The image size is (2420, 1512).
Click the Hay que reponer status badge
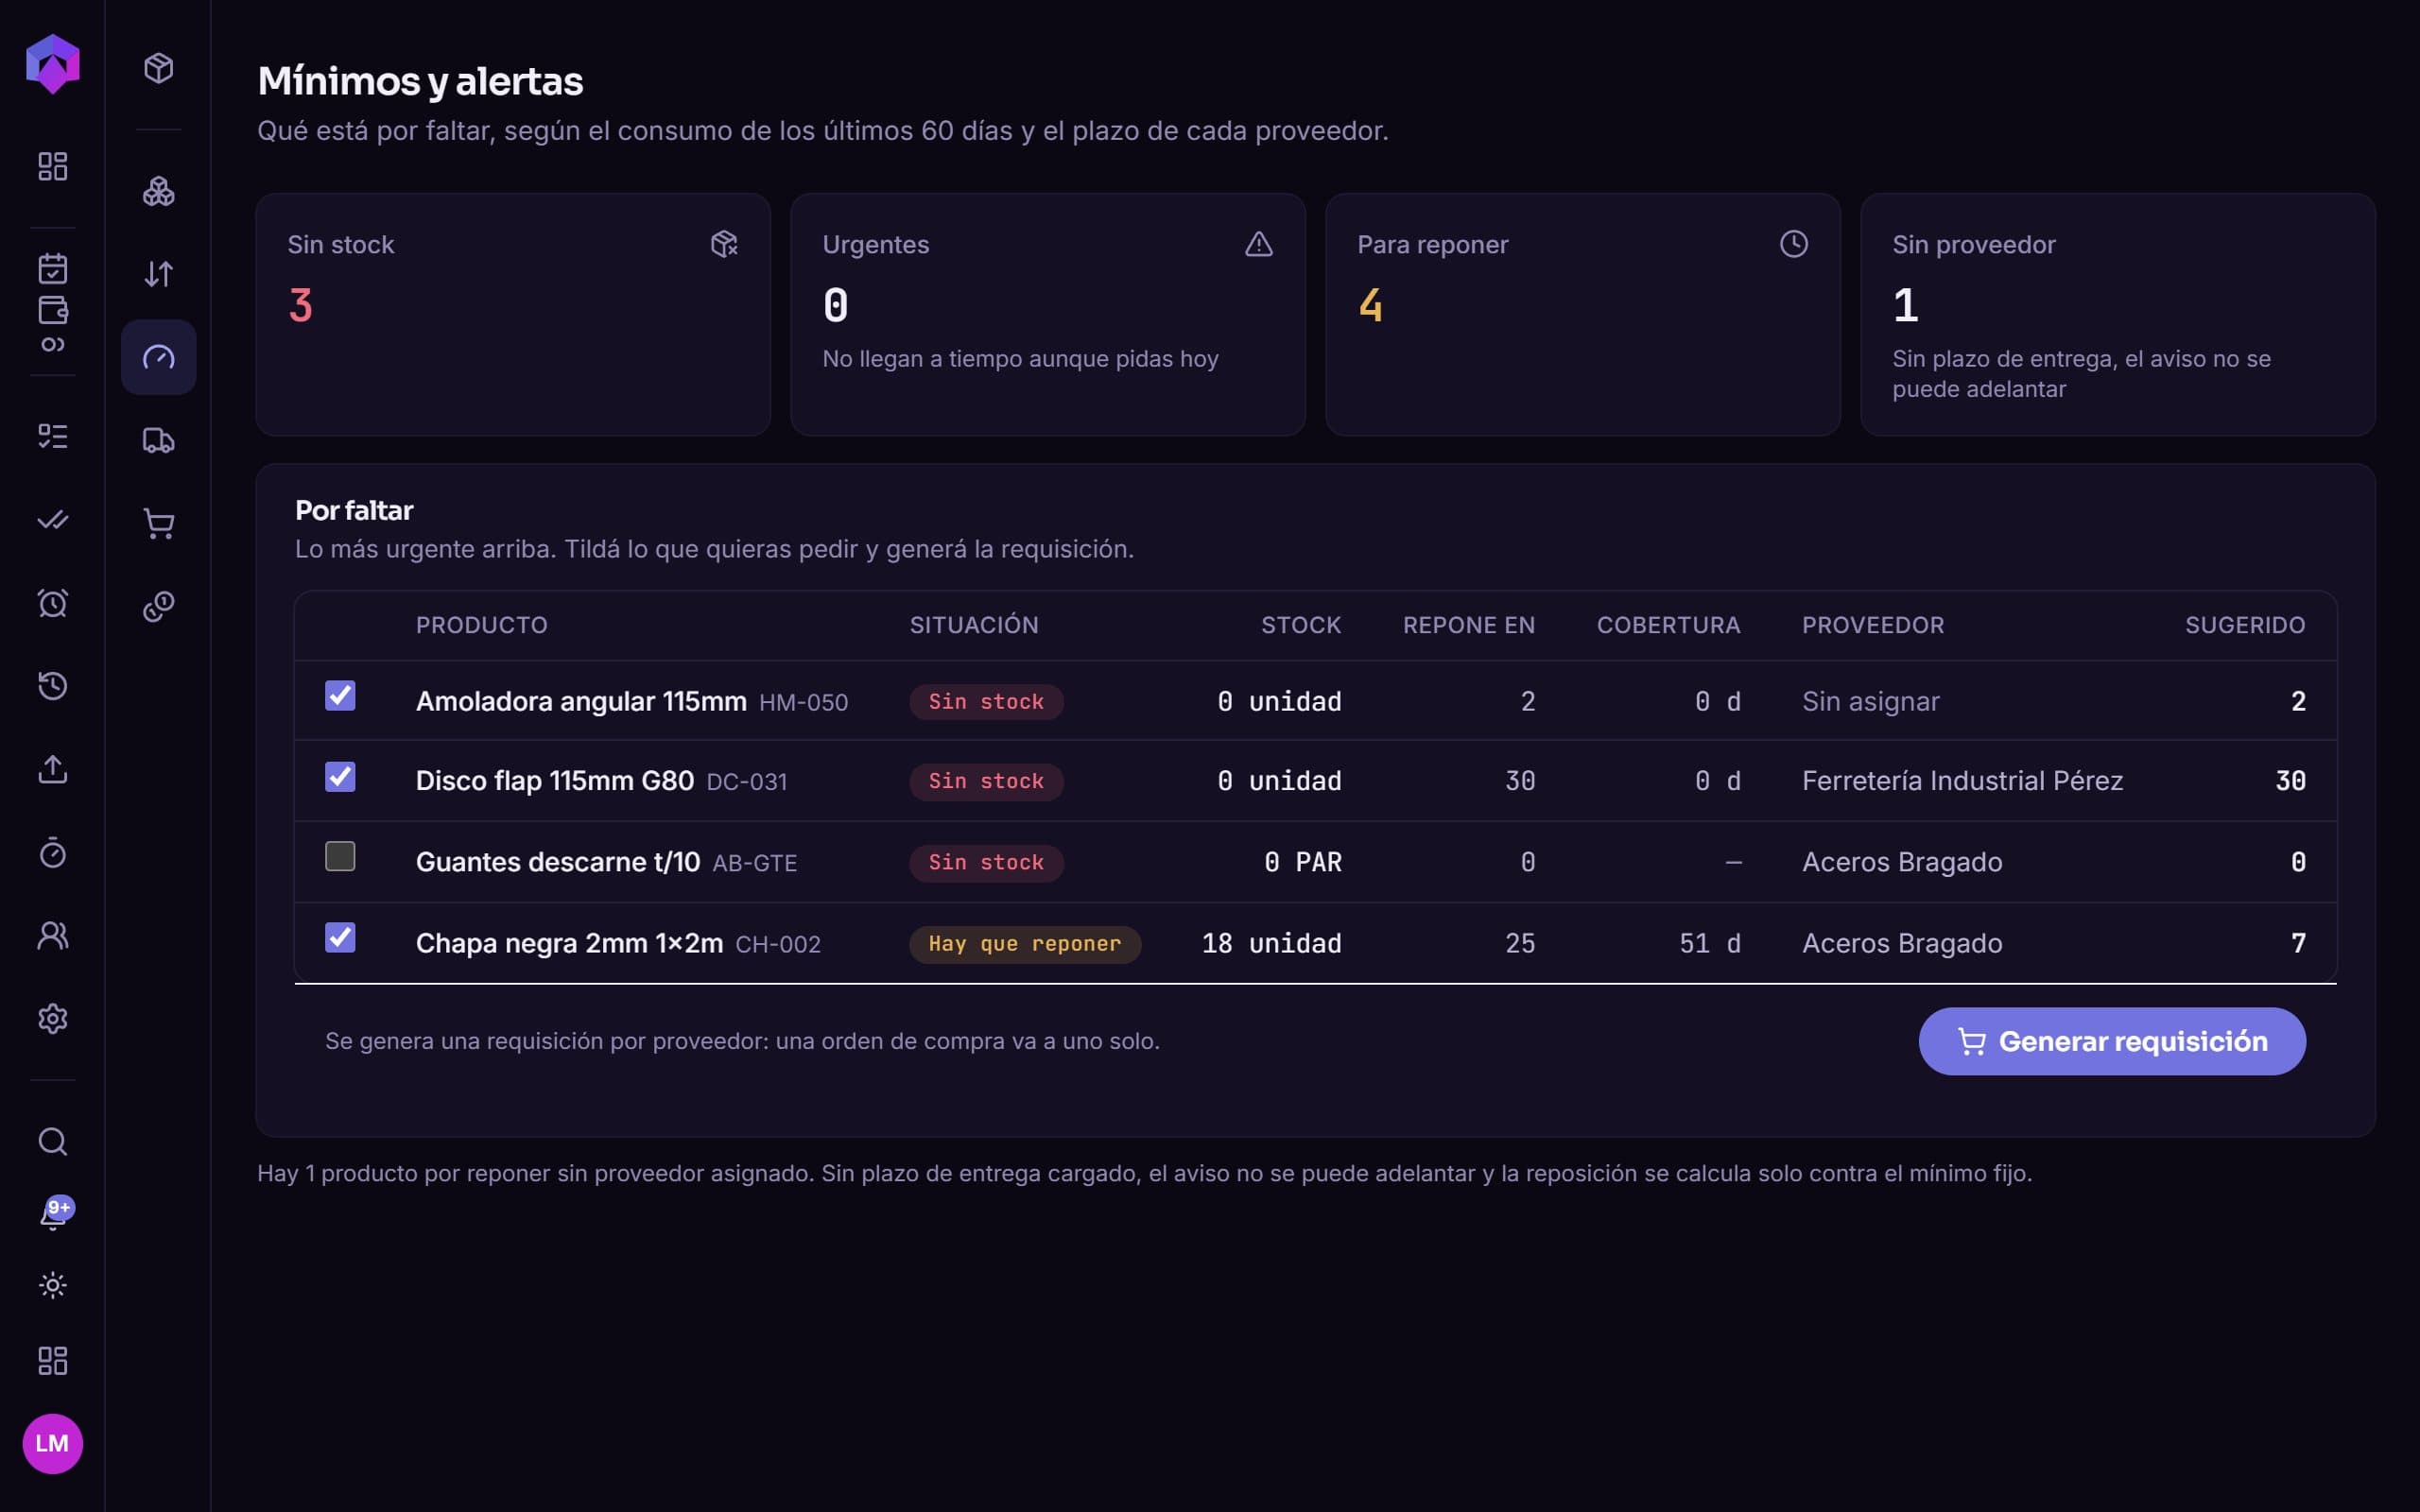1025,944
